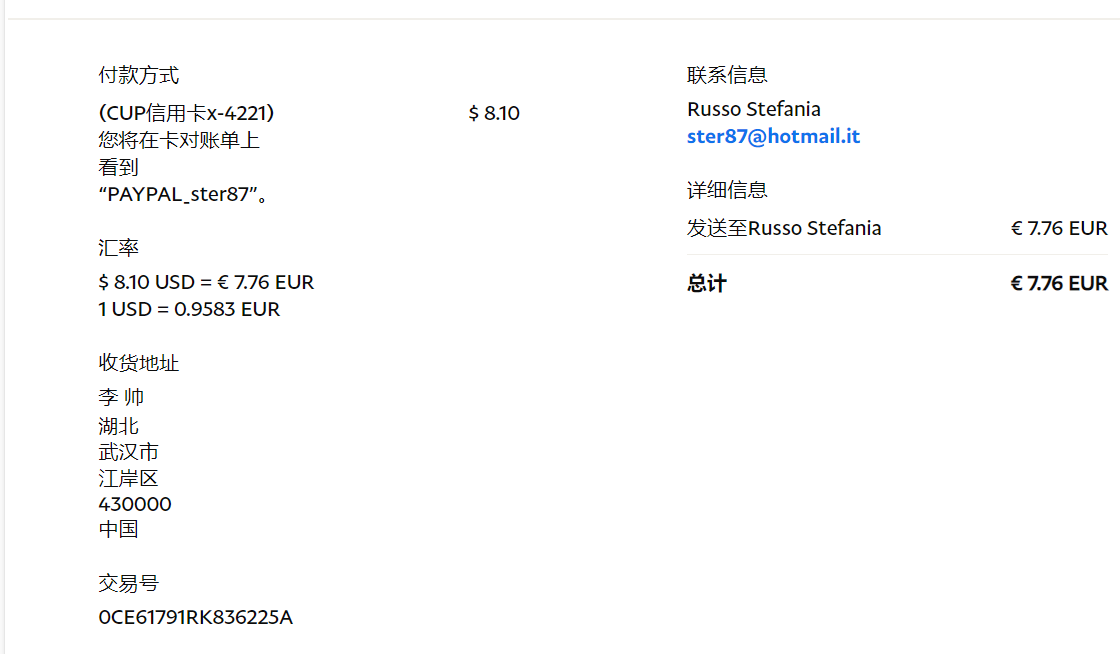This screenshot has height=654, width=1120.
Task: Click the 江岸区 address line
Action: coord(128,478)
